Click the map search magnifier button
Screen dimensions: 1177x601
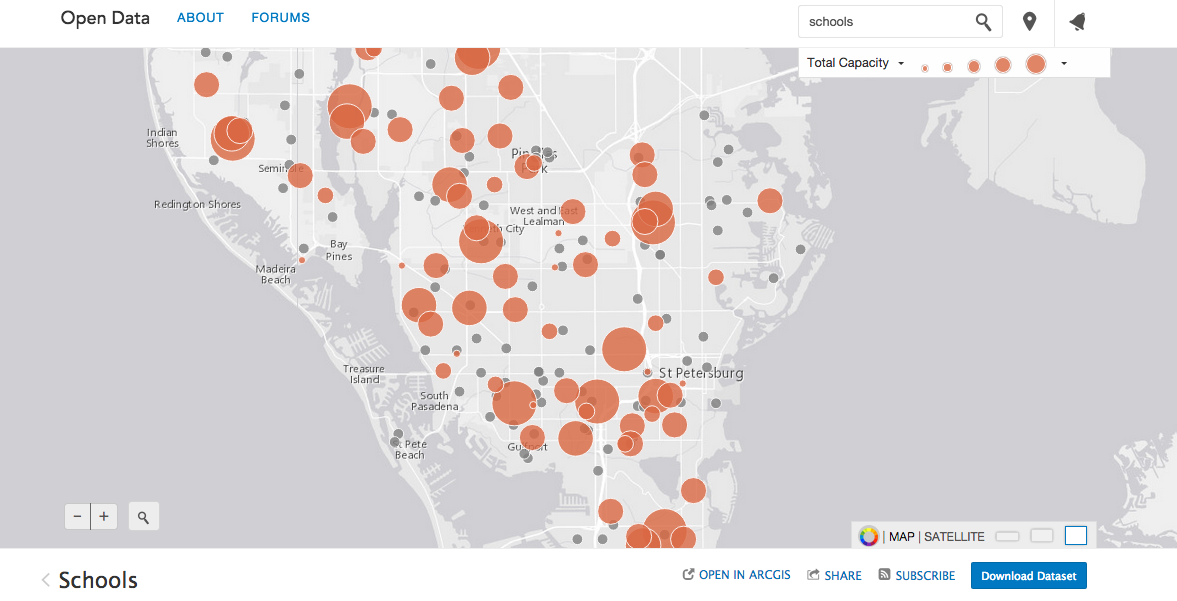pyautogui.click(x=143, y=517)
